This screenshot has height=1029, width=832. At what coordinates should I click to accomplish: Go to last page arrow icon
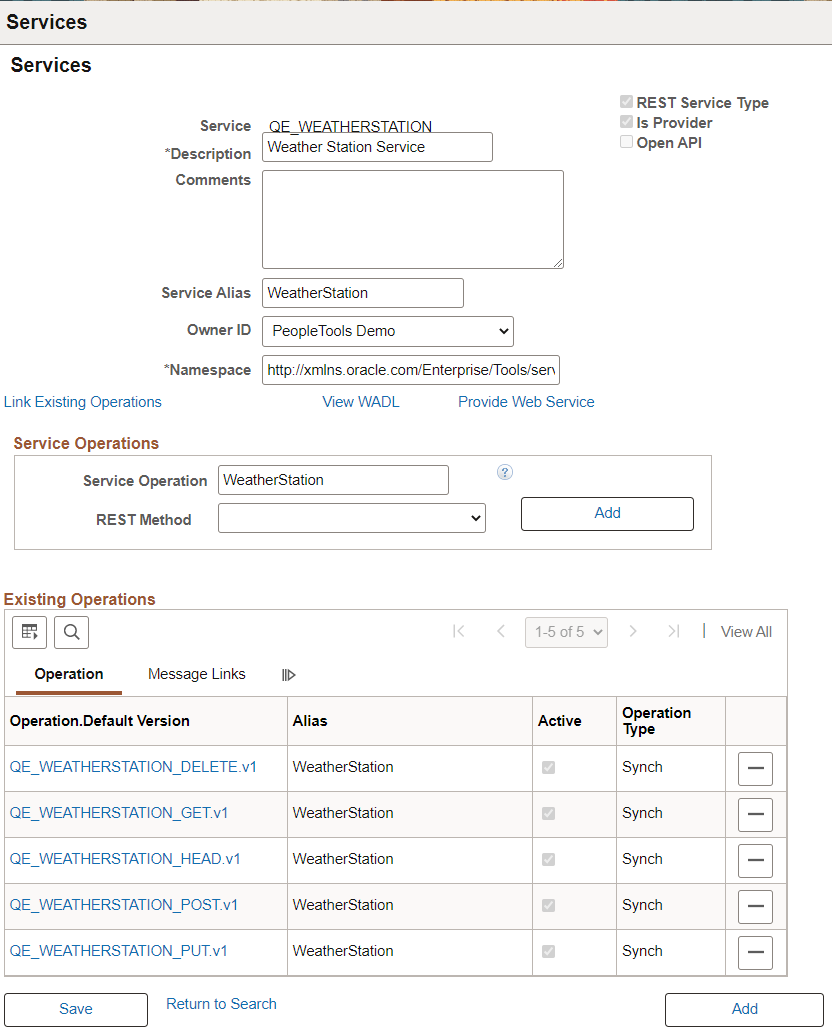pyautogui.click(x=673, y=631)
